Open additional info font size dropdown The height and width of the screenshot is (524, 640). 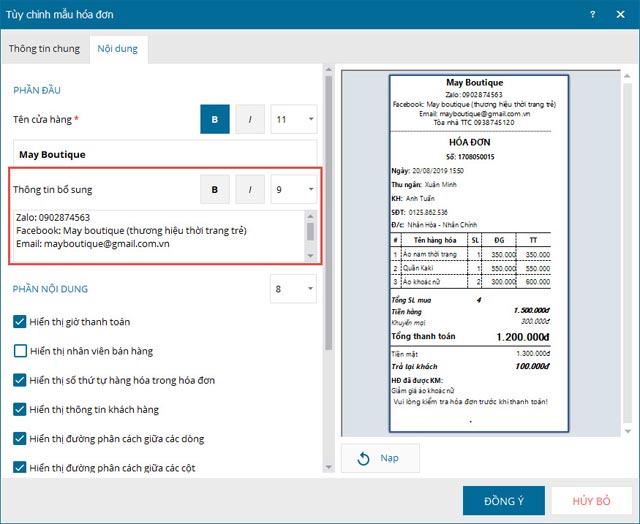[294, 189]
